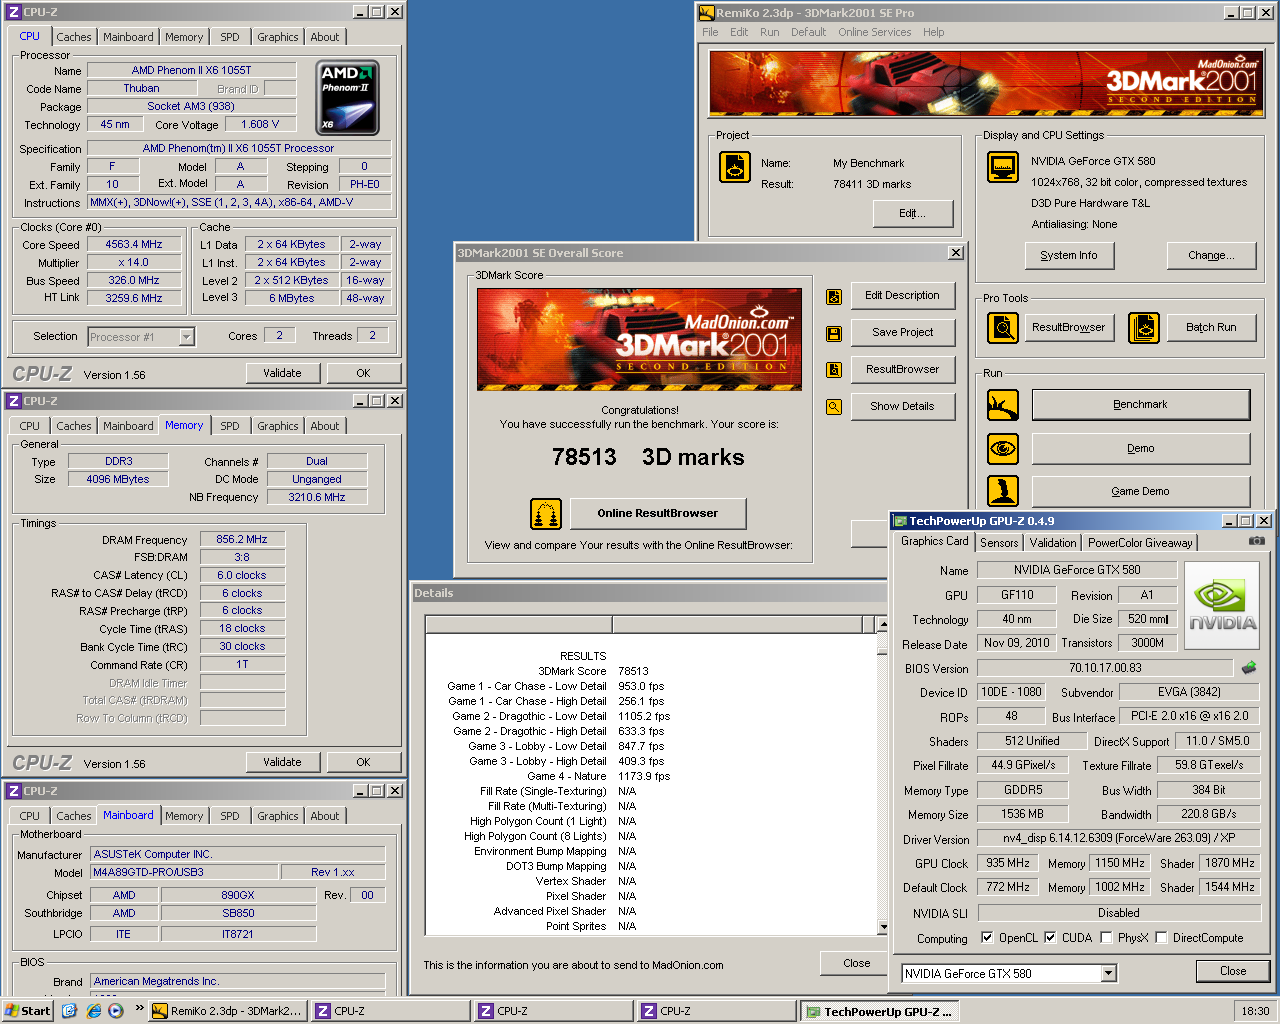Click the Project icon beside My Benchmark
1280x1024 pixels.
(735, 167)
